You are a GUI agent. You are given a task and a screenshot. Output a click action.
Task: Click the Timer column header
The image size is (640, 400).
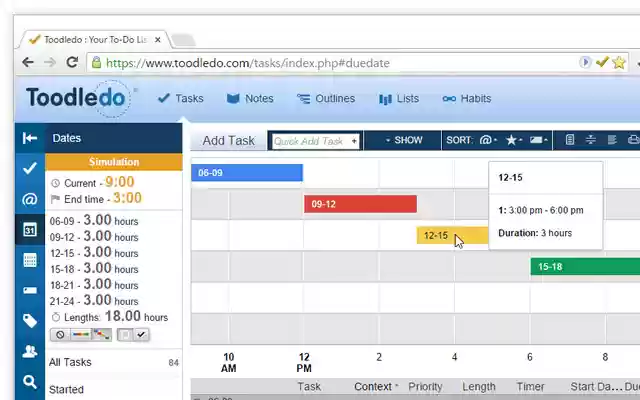point(530,386)
